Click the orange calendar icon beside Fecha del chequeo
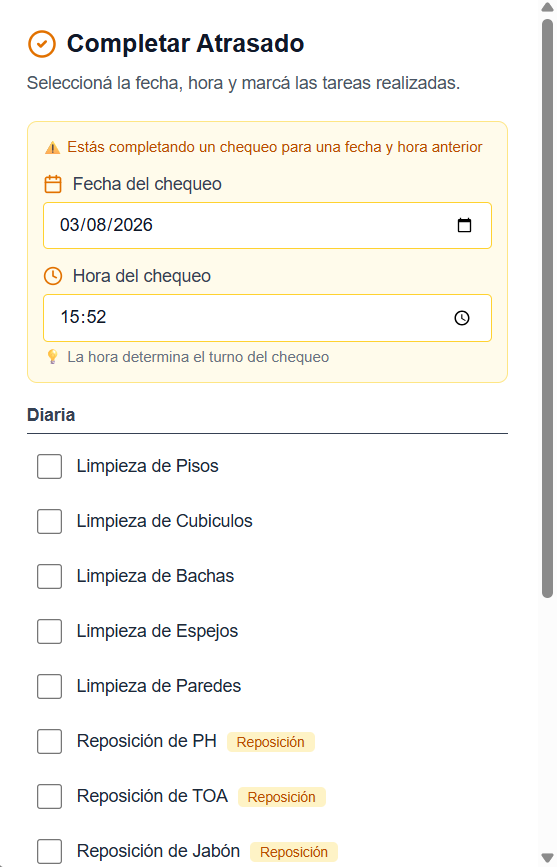This screenshot has width=557, height=867. (x=53, y=184)
